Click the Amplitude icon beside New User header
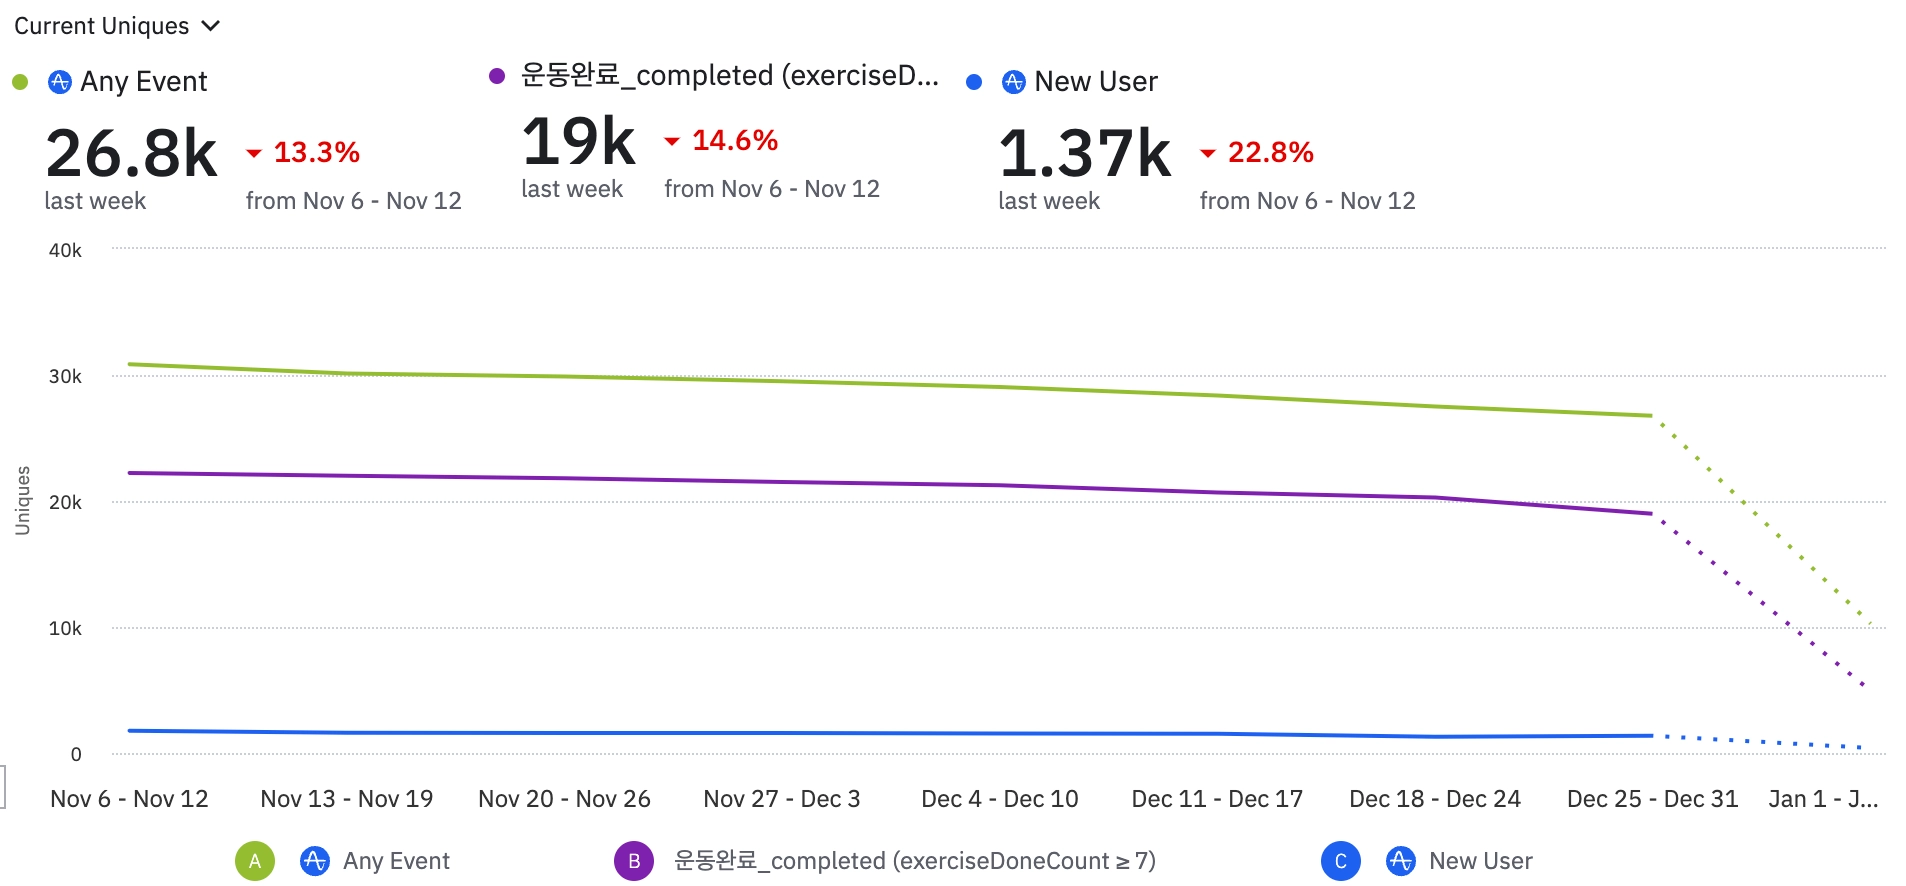The width and height of the screenshot is (1906, 886). pos(1014,82)
